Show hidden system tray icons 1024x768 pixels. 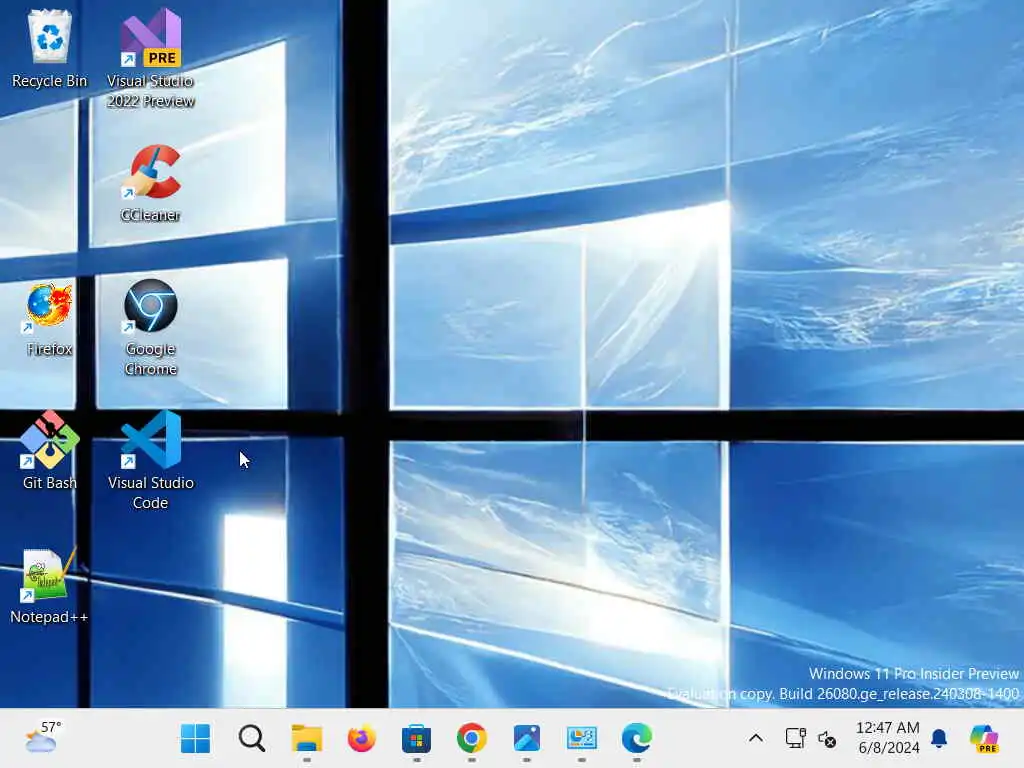coord(756,739)
